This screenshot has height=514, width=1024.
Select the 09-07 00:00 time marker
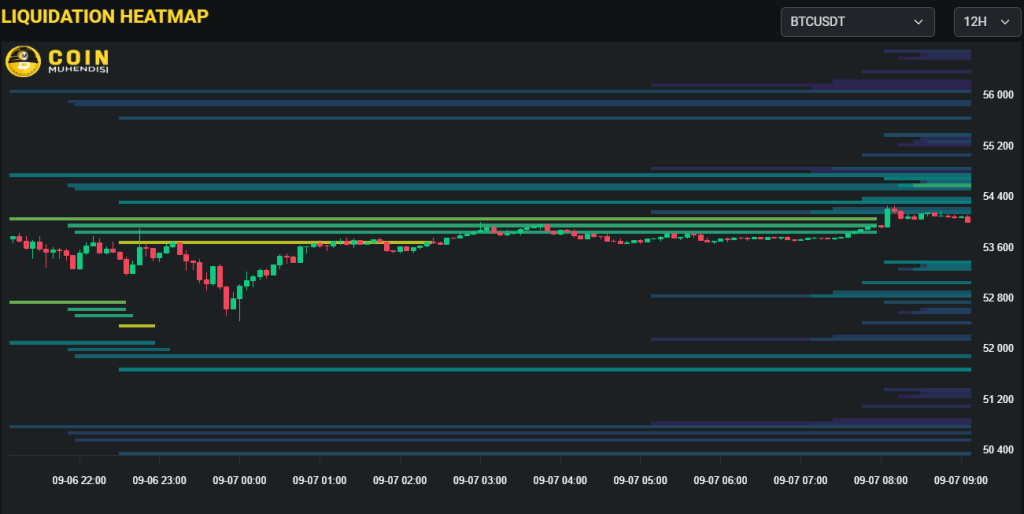pos(239,481)
